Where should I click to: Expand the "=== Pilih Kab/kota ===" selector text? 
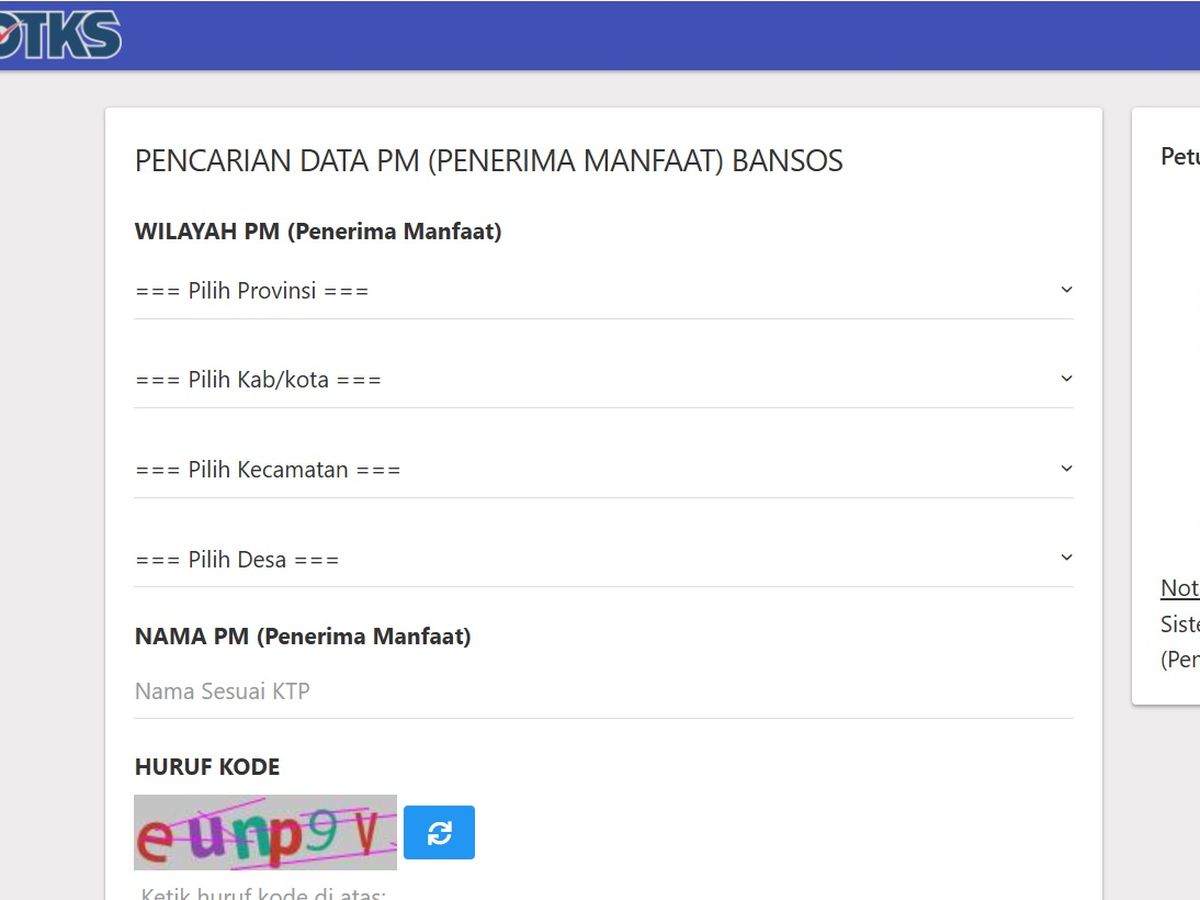(258, 380)
